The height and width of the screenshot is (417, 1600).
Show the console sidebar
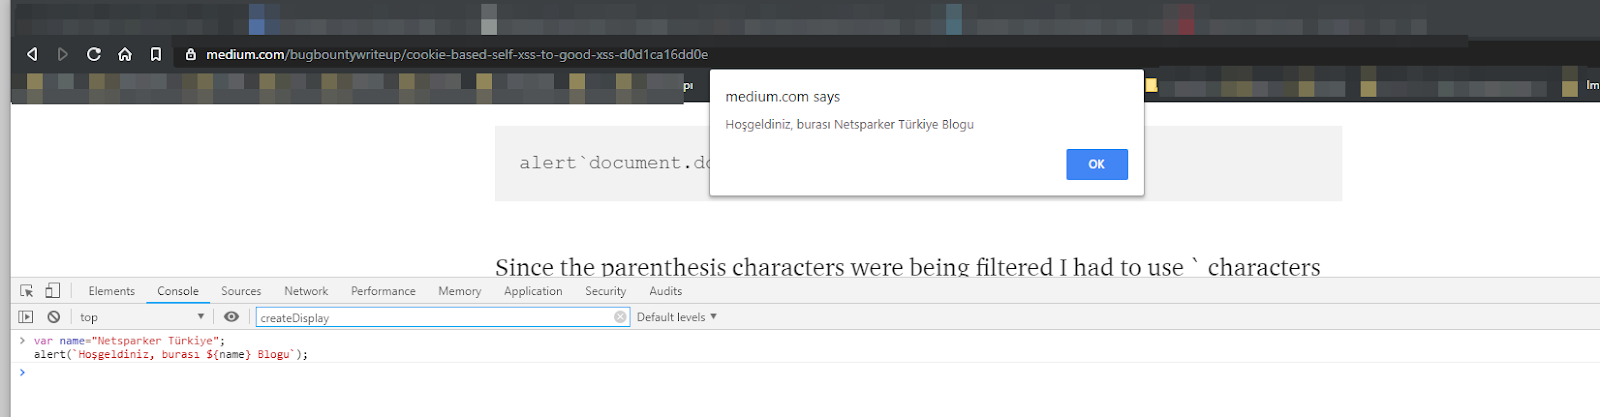(26, 317)
